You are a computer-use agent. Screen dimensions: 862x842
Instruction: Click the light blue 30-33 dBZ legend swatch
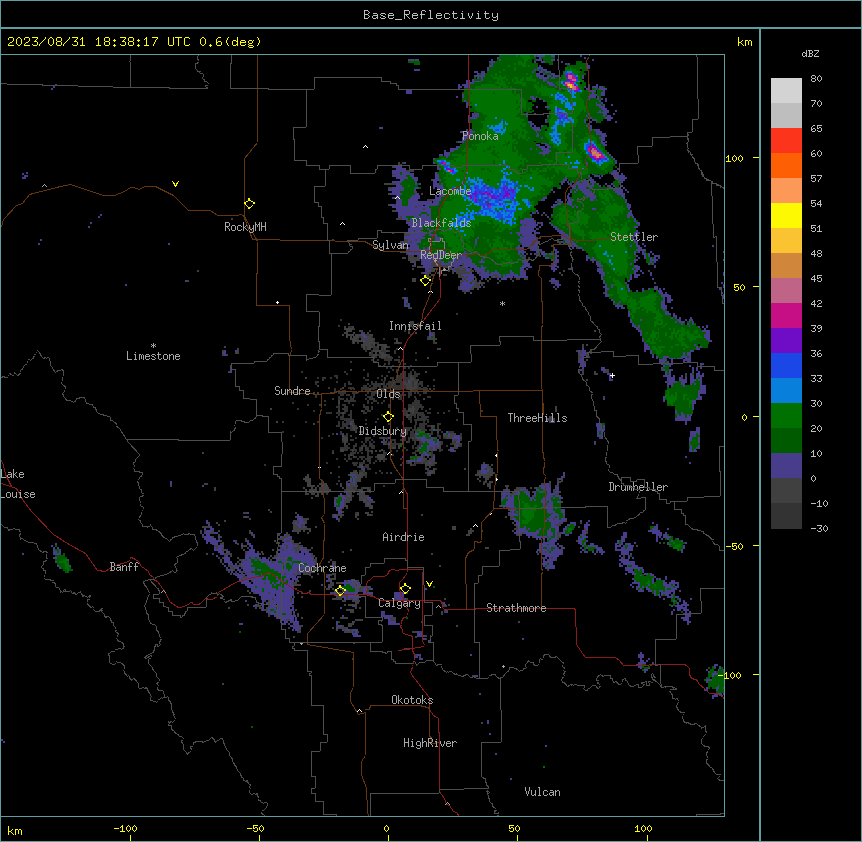(x=786, y=391)
